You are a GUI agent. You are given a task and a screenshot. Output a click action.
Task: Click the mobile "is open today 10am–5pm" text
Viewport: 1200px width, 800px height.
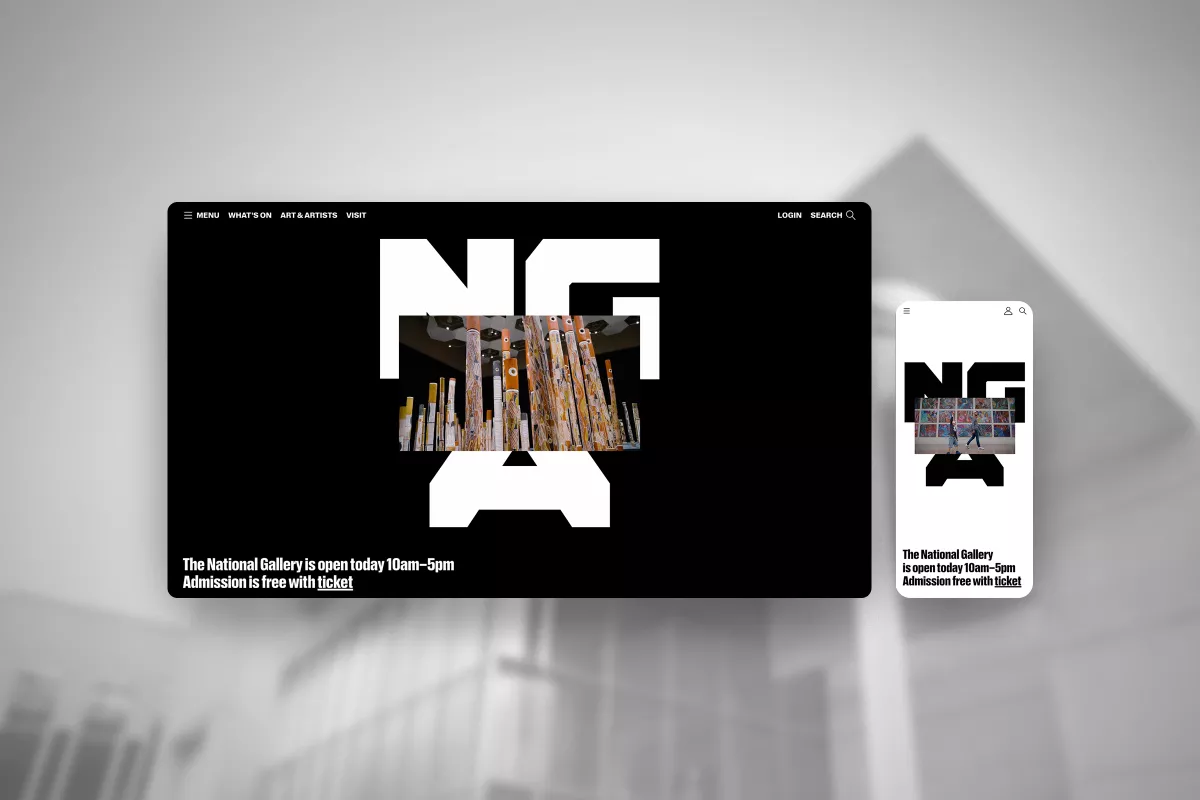[959, 568]
